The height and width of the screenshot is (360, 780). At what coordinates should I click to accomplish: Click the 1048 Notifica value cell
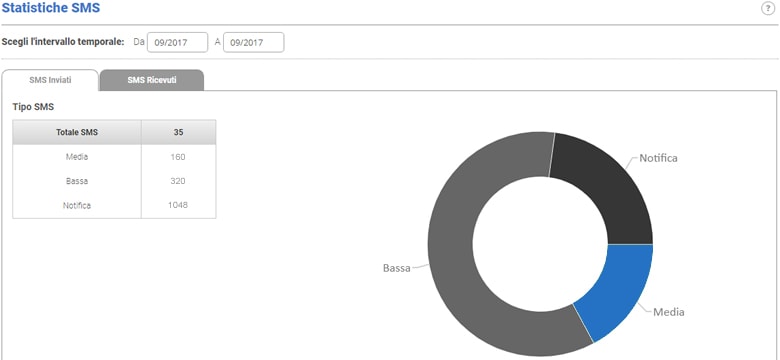[x=179, y=205]
